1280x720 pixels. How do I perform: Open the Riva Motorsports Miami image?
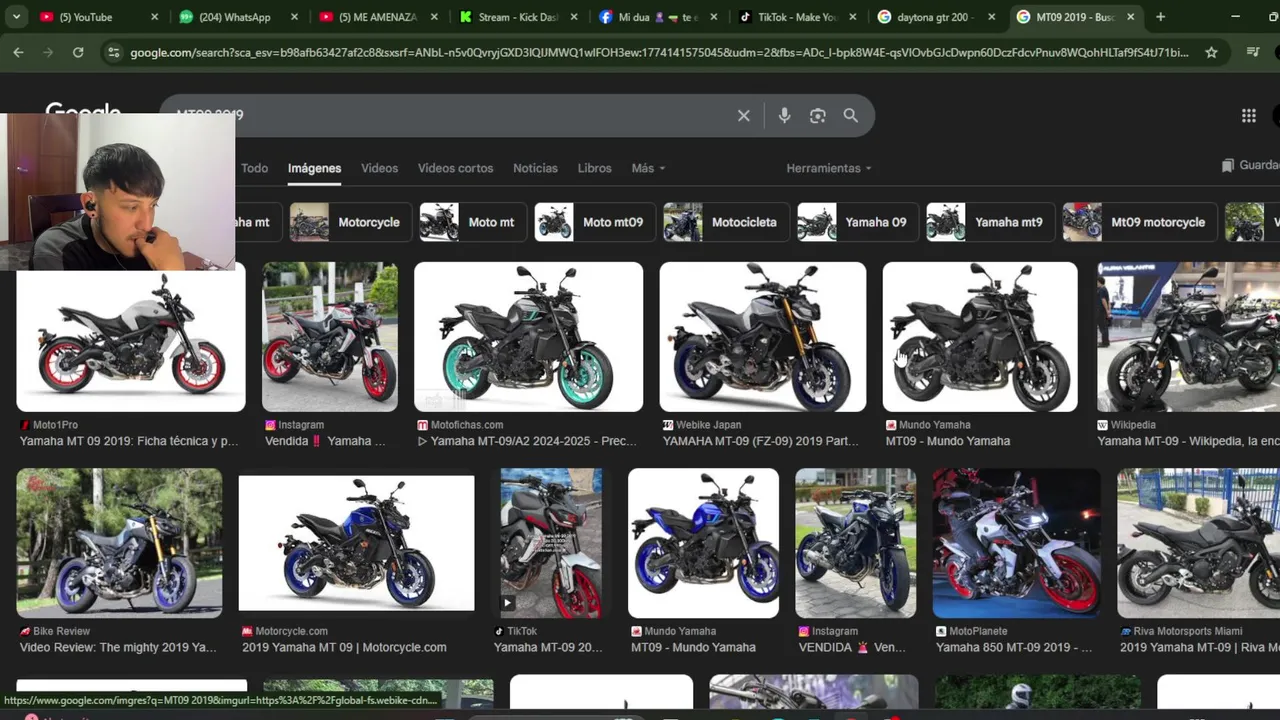tap(1198, 543)
